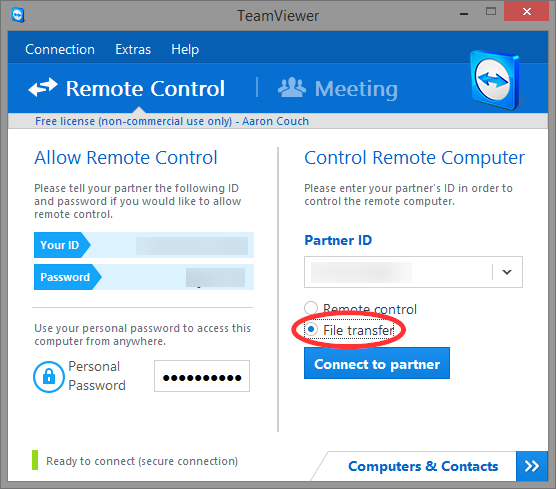Click the Personal Password lock icon
556x489 pixels.
click(49, 377)
